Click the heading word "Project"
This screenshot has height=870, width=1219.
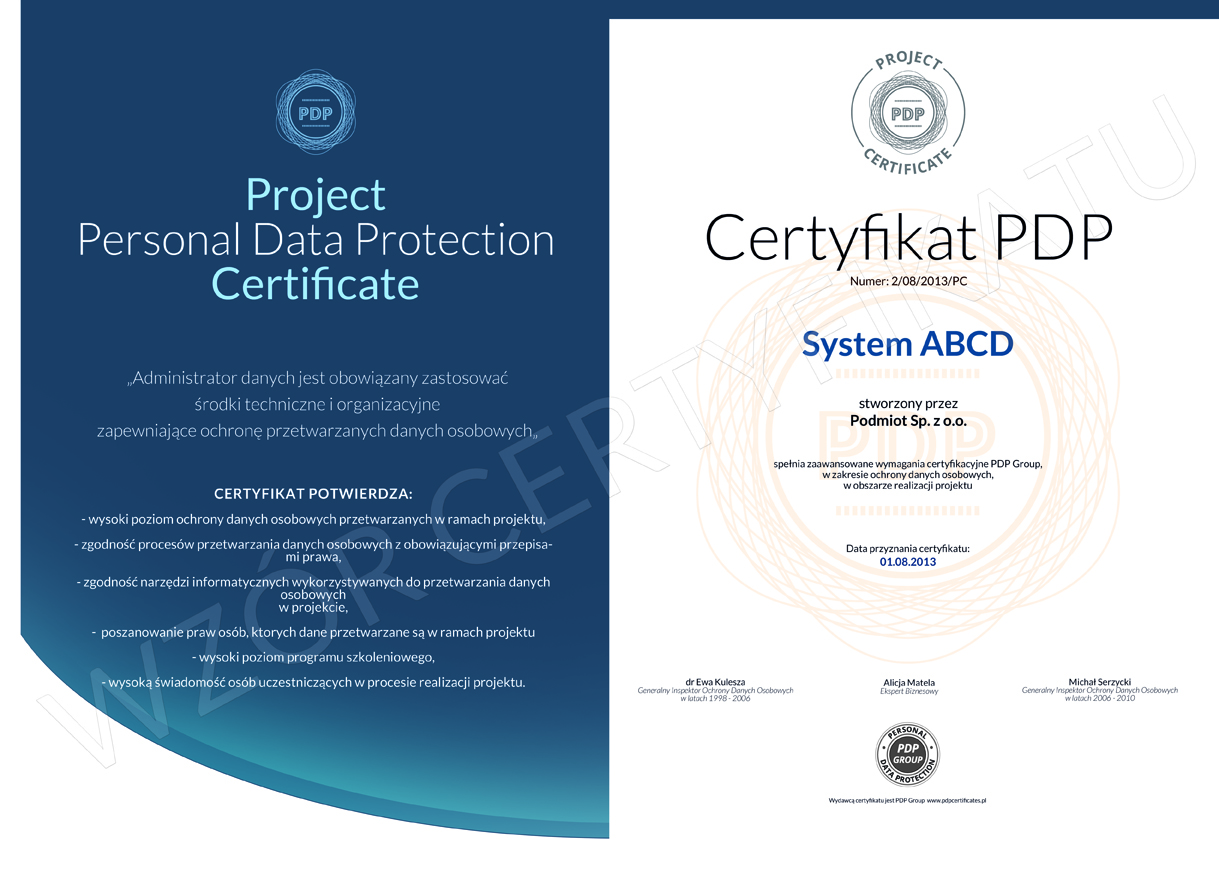(316, 193)
